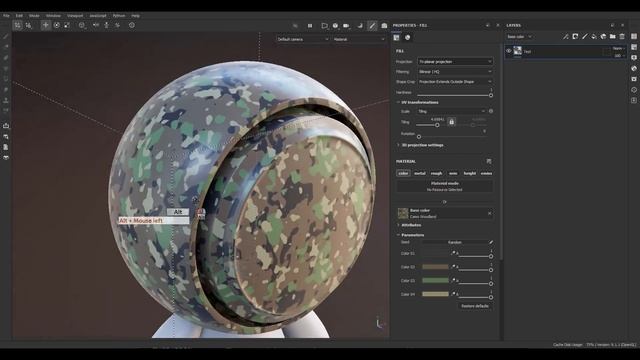Viewport: 640px width, 360px height.
Task: Open the Color 03 green swatch
Action: click(x=435, y=280)
